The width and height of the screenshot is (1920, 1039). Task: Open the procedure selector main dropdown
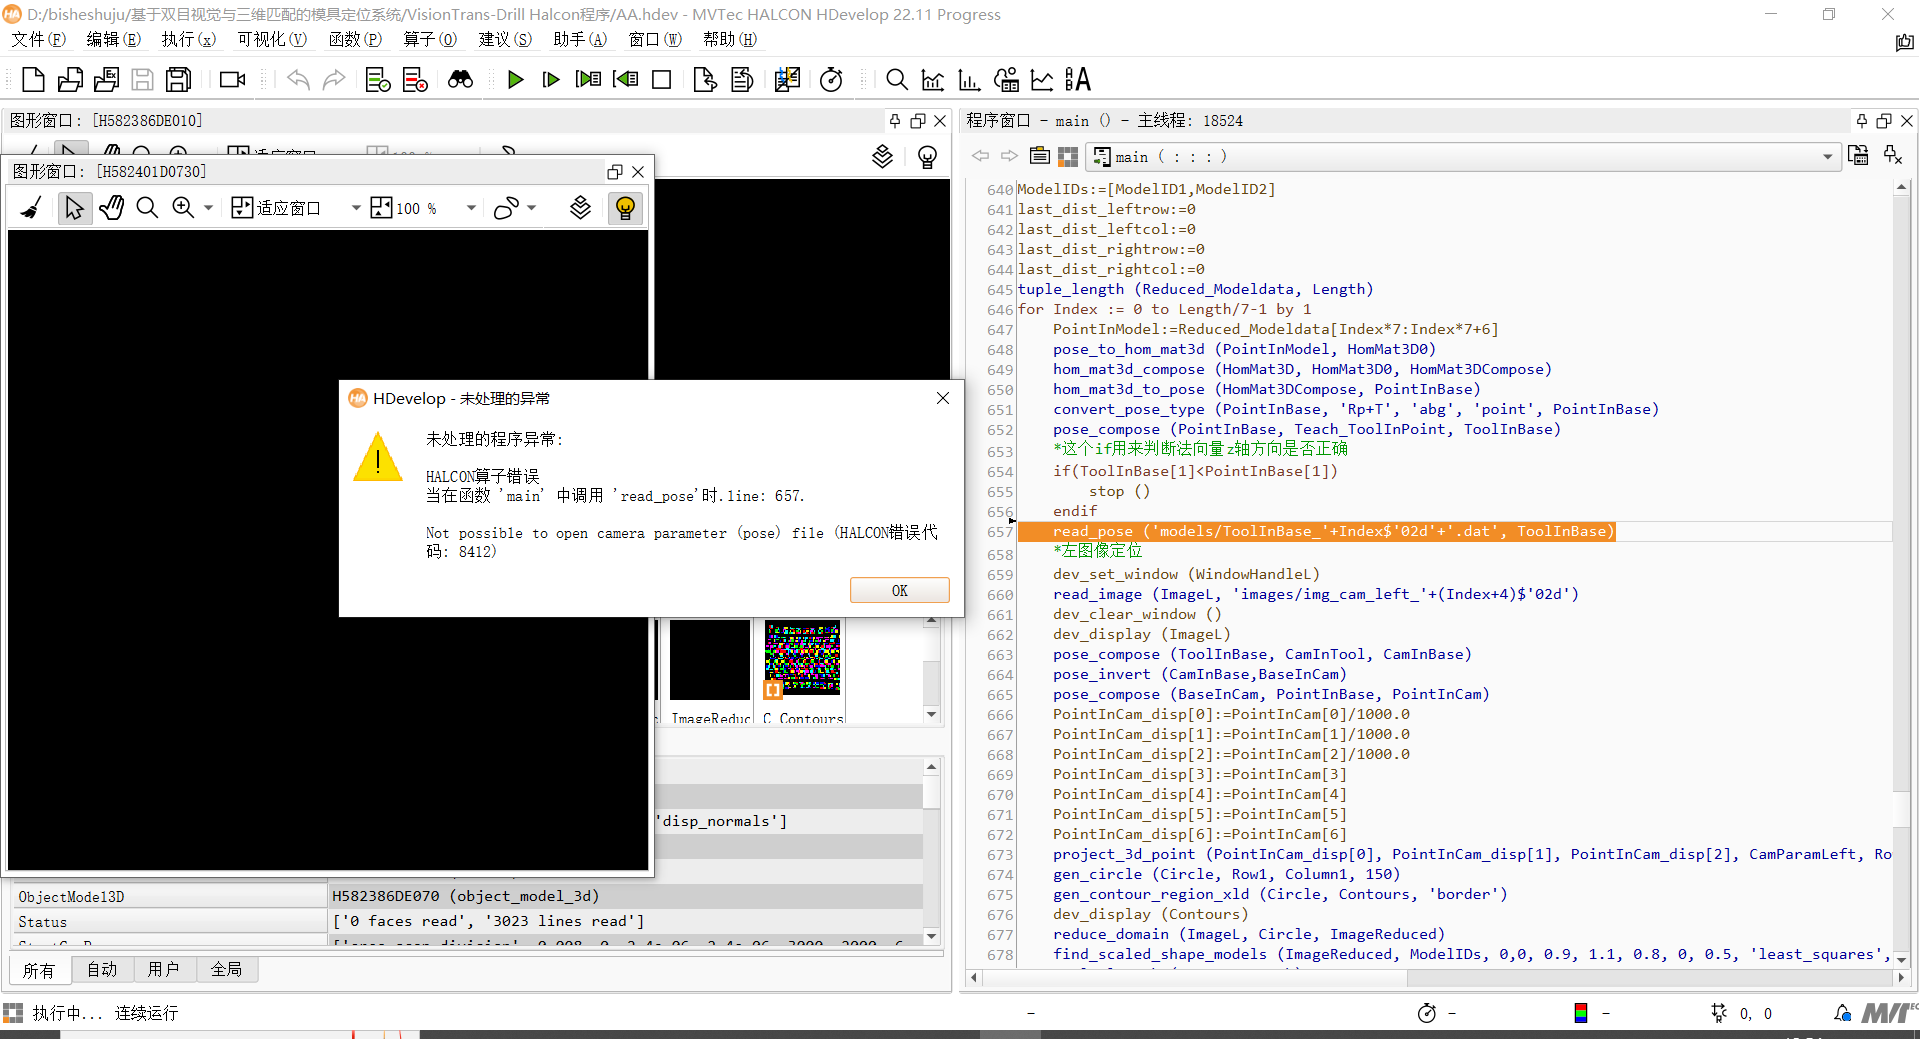[x=1462, y=157]
